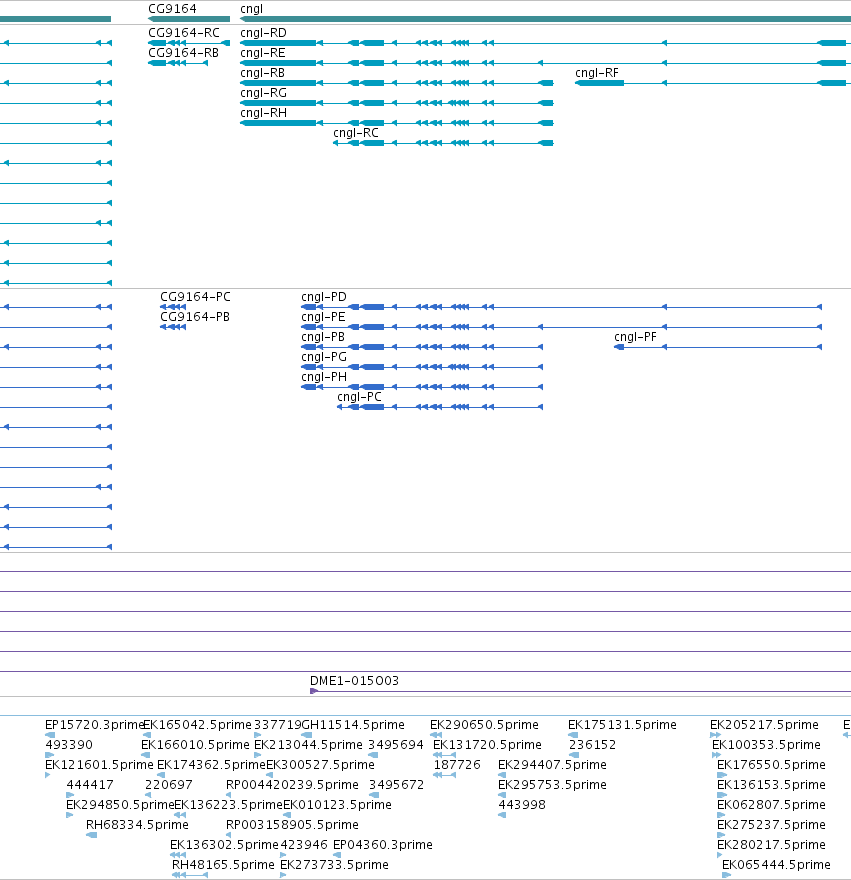Viewport: 851px width, 880px height.
Task: Click EST EK275237.5prime
Action: point(771,825)
